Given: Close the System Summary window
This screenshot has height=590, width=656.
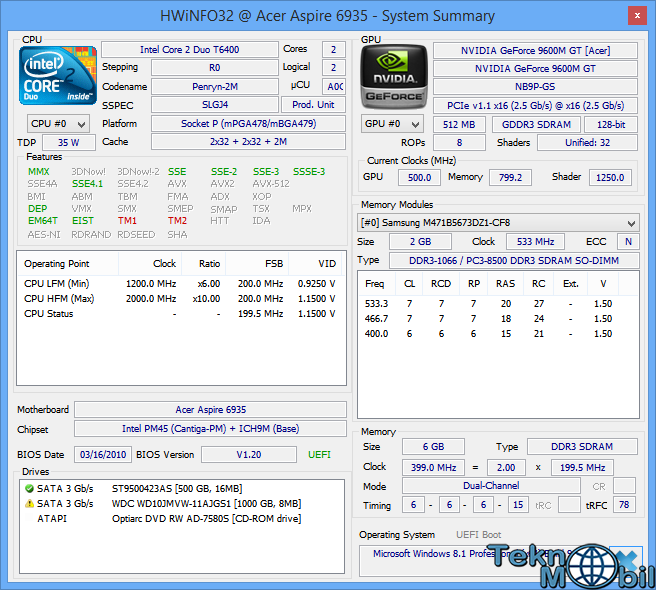Looking at the screenshot, I should click(637, 15).
